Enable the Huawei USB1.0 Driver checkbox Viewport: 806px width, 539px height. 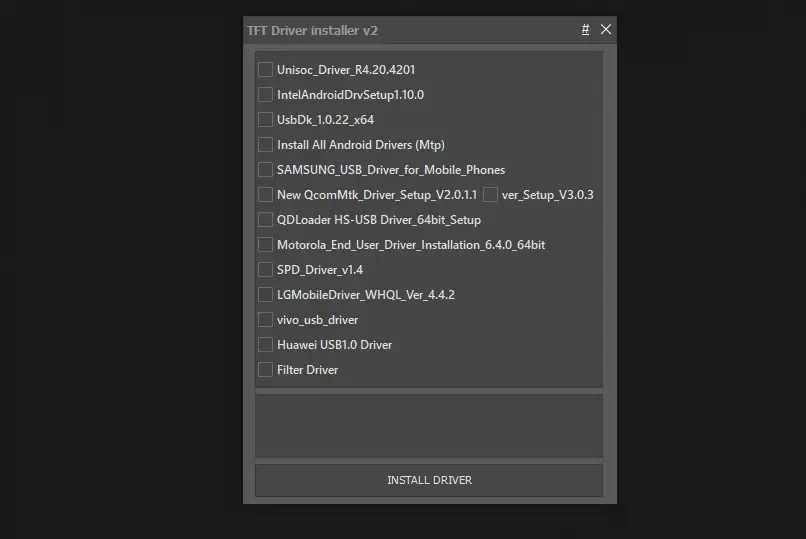(x=265, y=345)
